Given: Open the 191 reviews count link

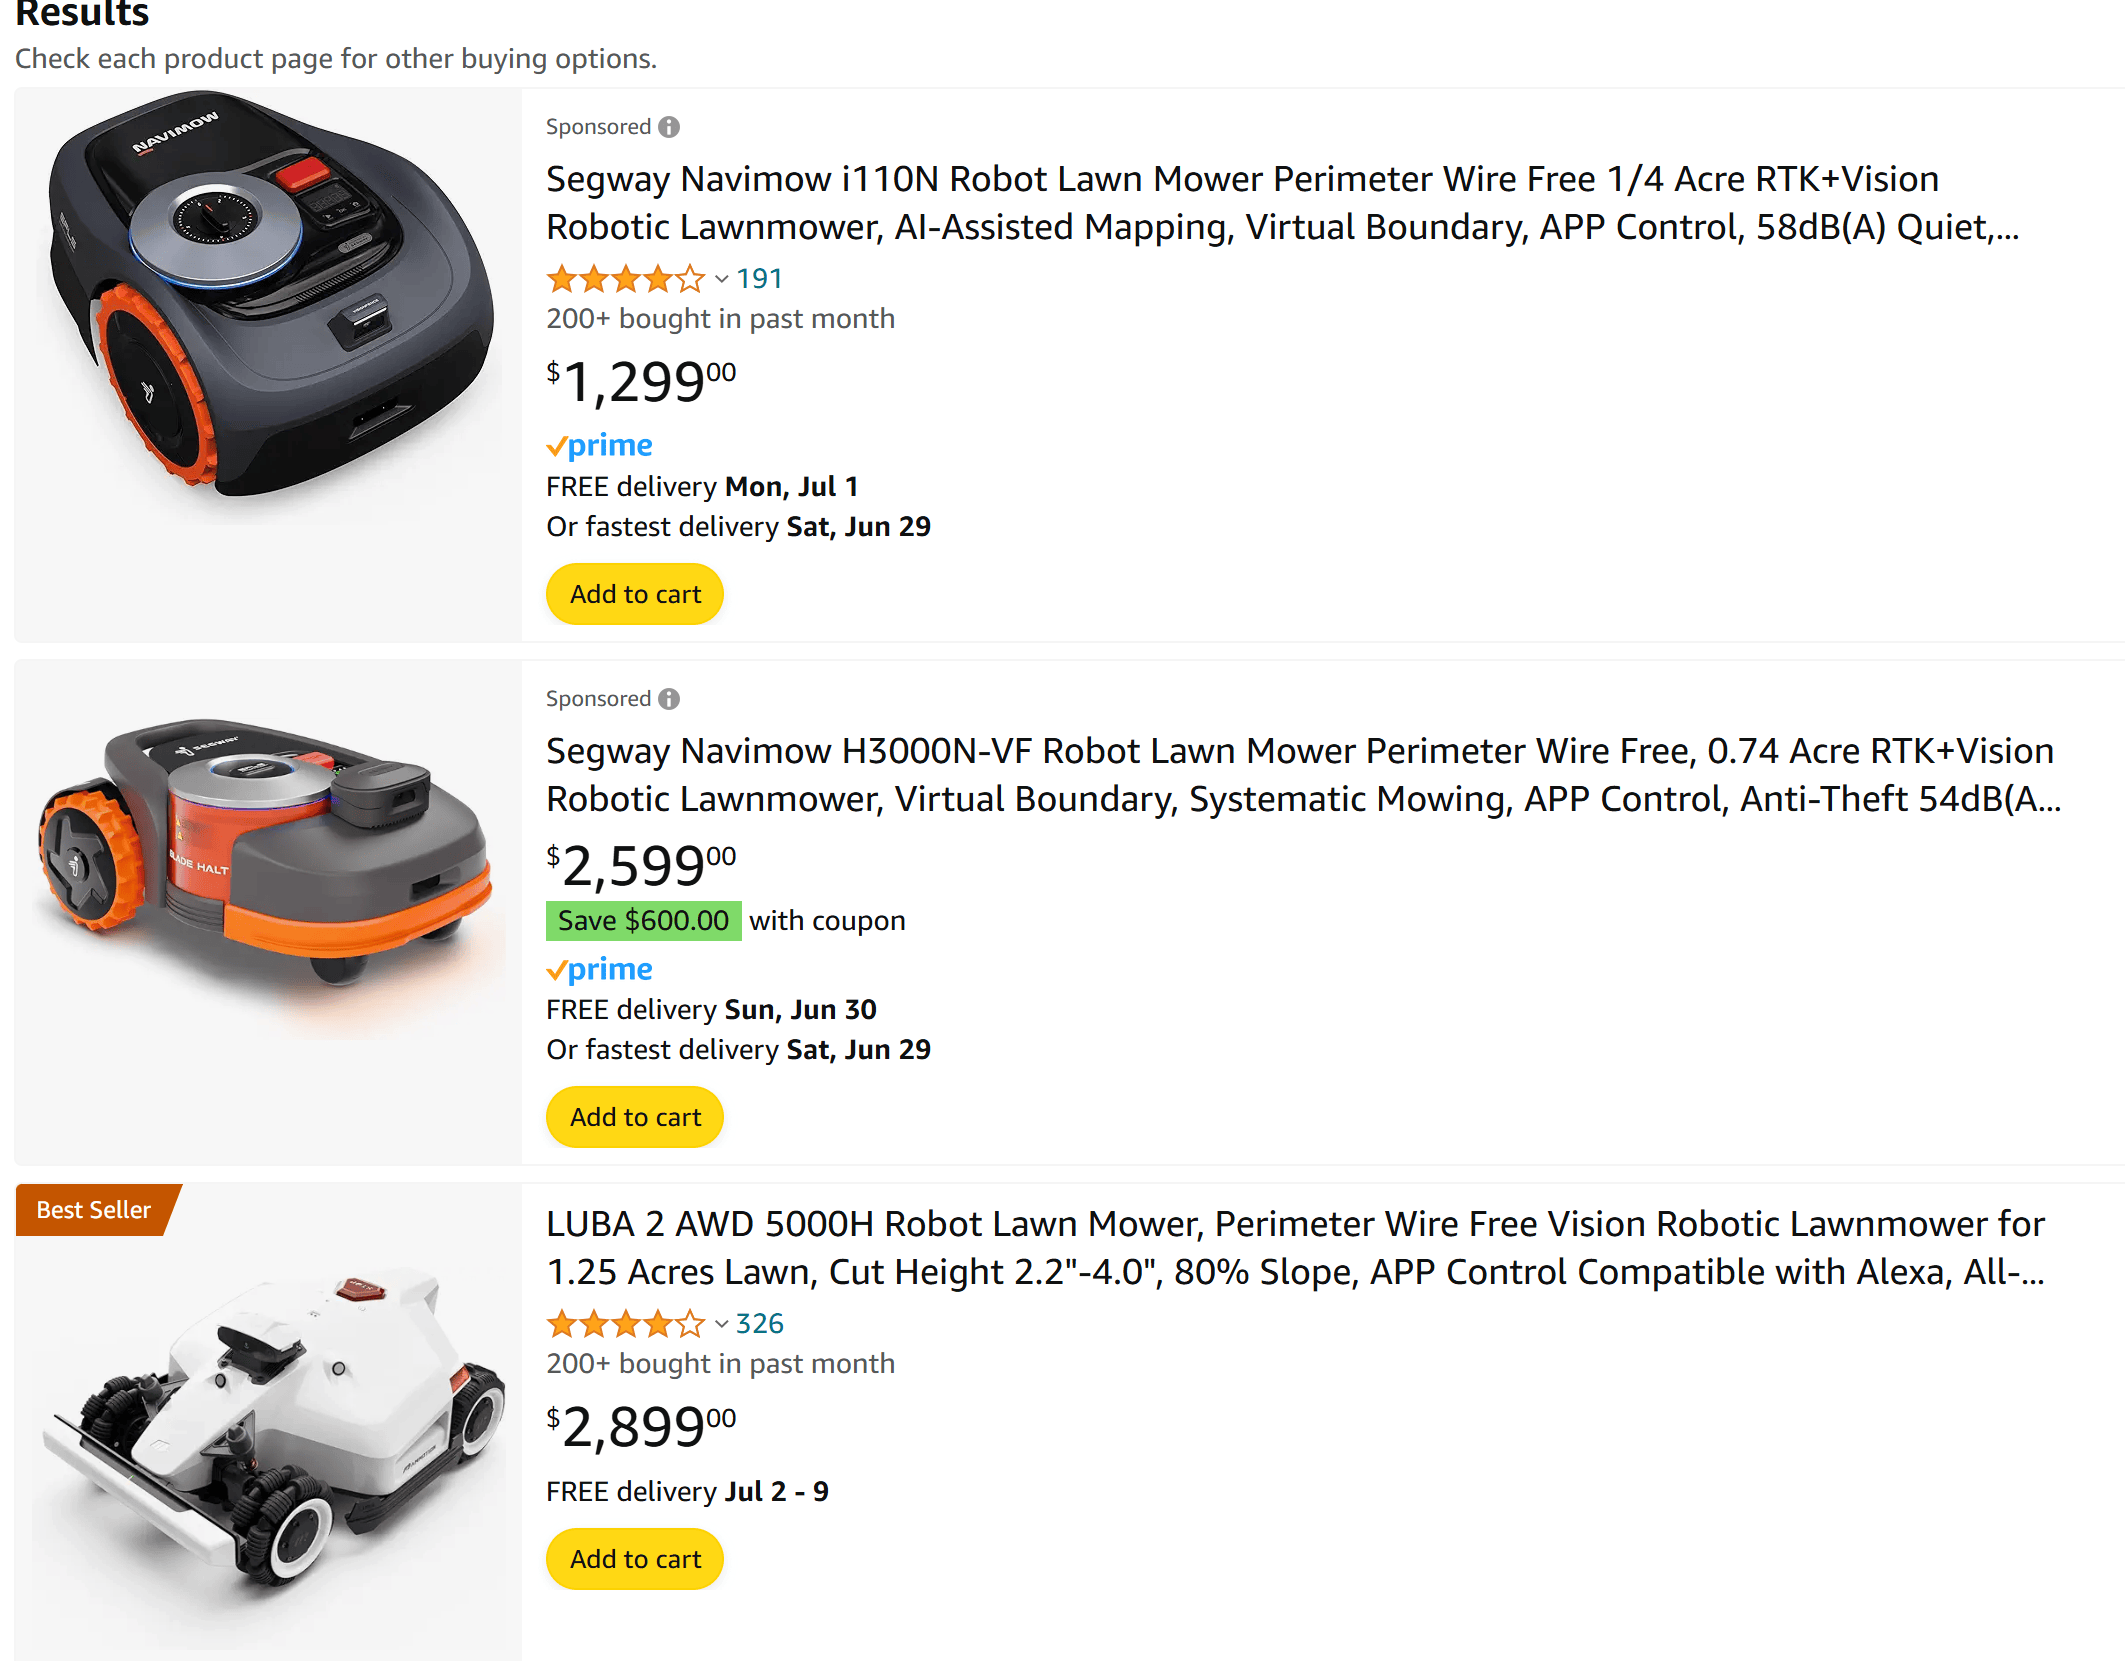Looking at the screenshot, I should 759,279.
